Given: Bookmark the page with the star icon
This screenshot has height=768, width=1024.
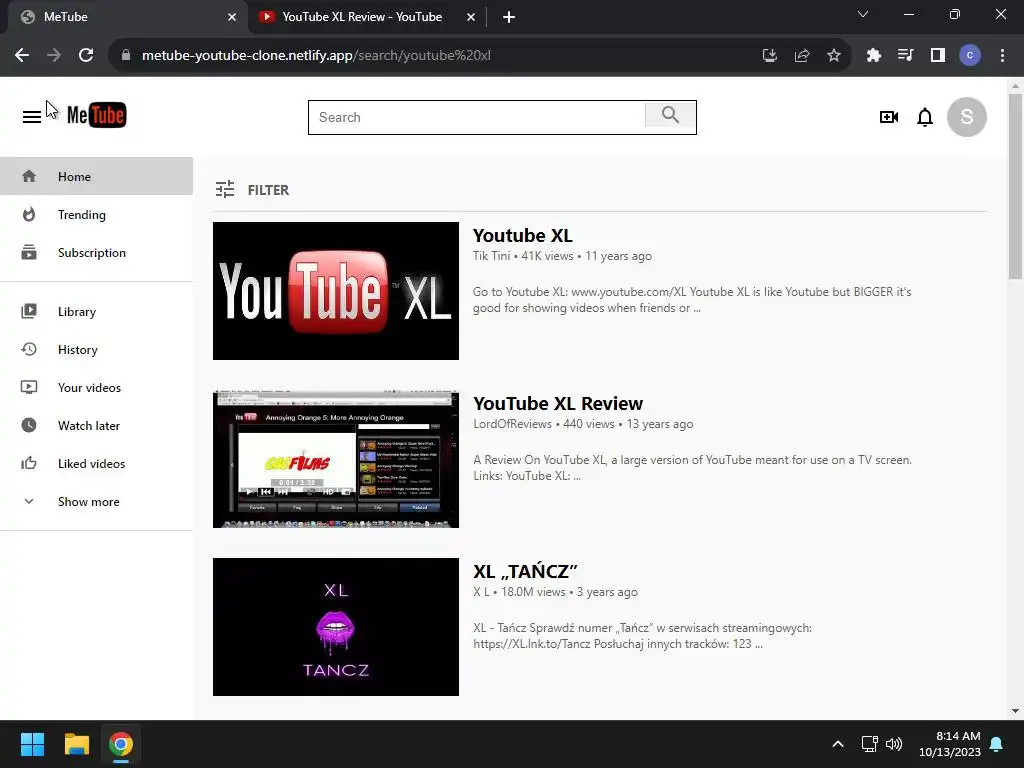Looking at the screenshot, I should (x=834, y=56).
